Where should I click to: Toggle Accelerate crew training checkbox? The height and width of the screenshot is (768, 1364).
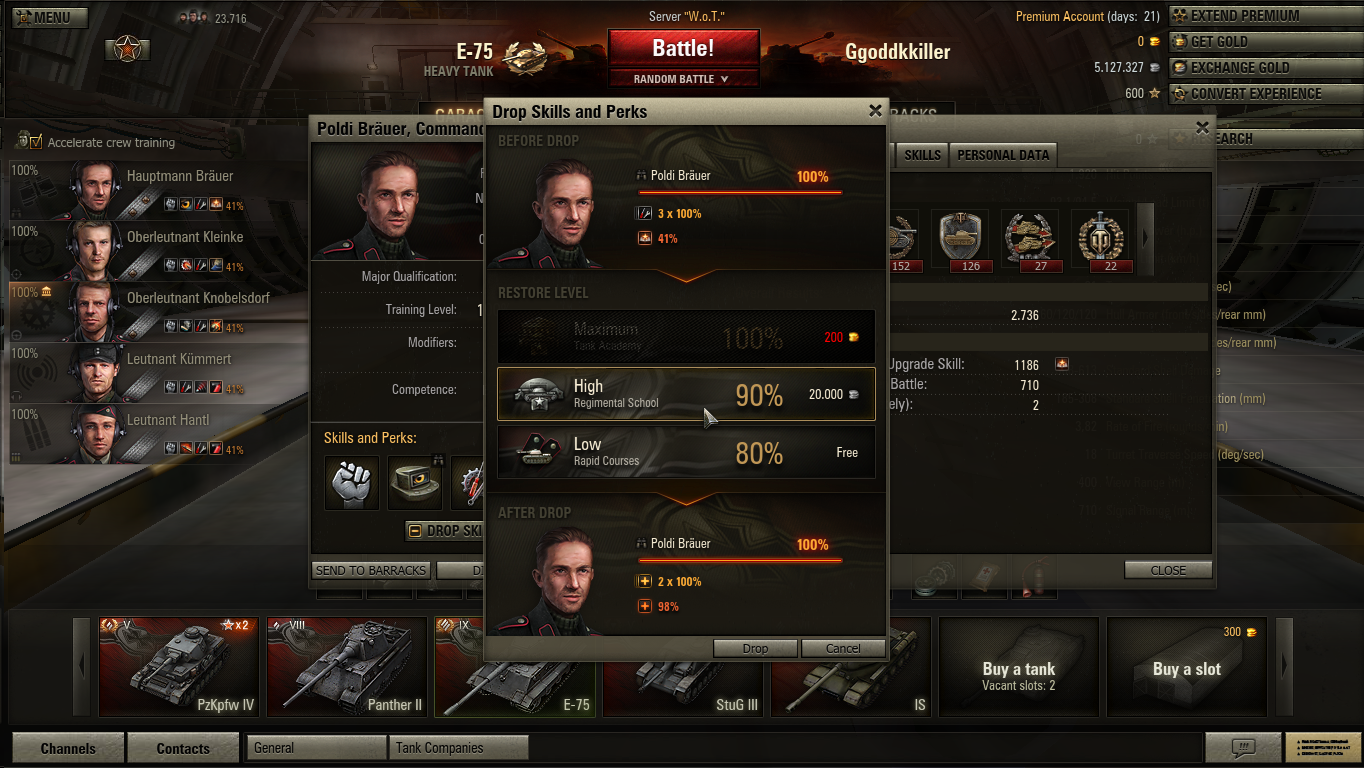click(36, 142)
